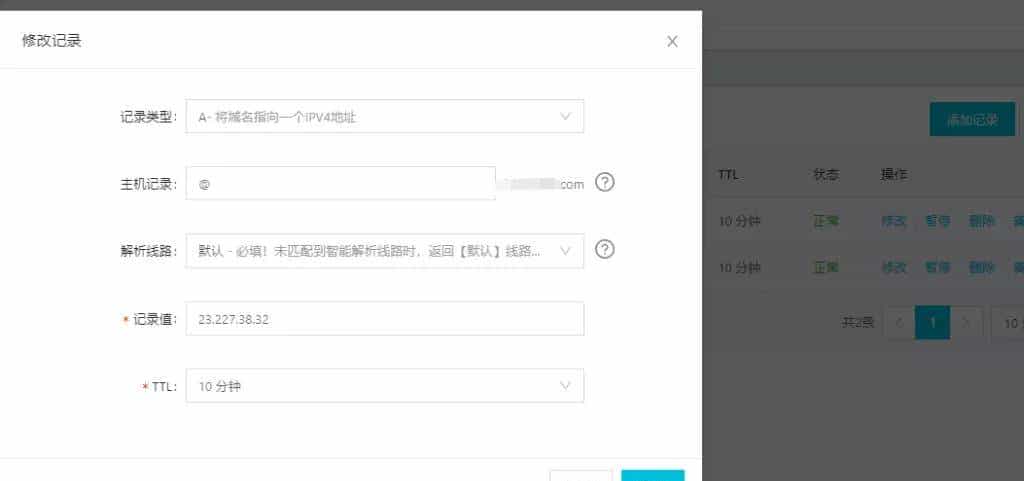
Task: Click the 状态 column header
Action: click(826, 175)
